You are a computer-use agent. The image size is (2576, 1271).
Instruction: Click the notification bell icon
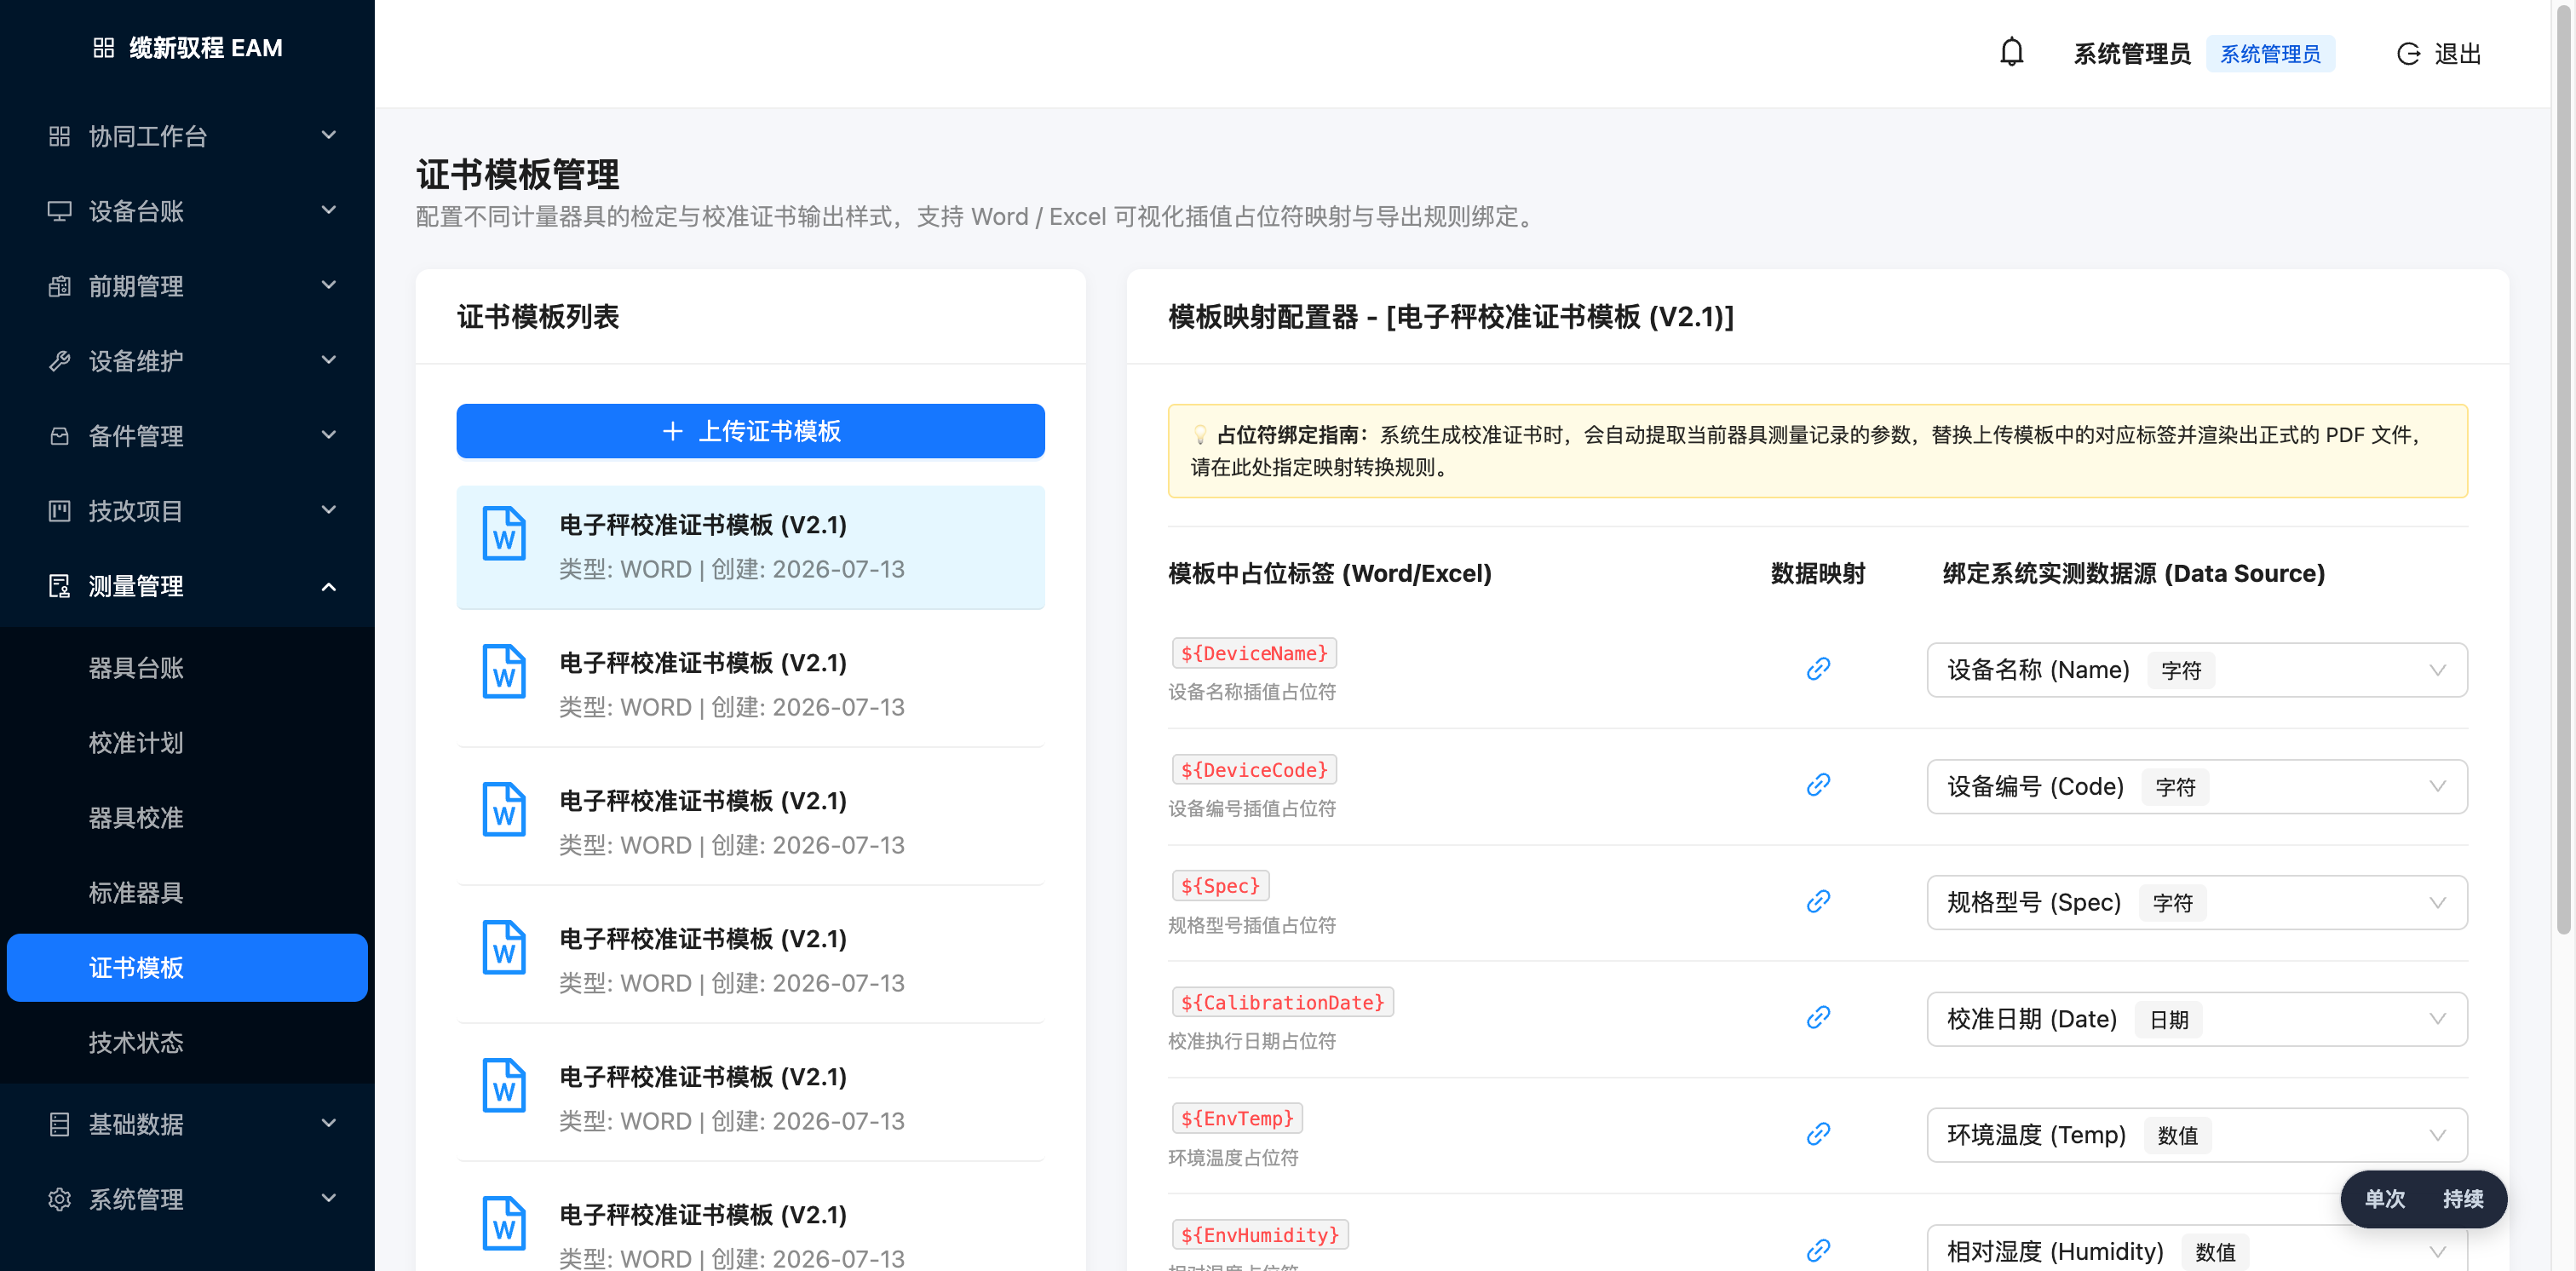point(2011,53)
